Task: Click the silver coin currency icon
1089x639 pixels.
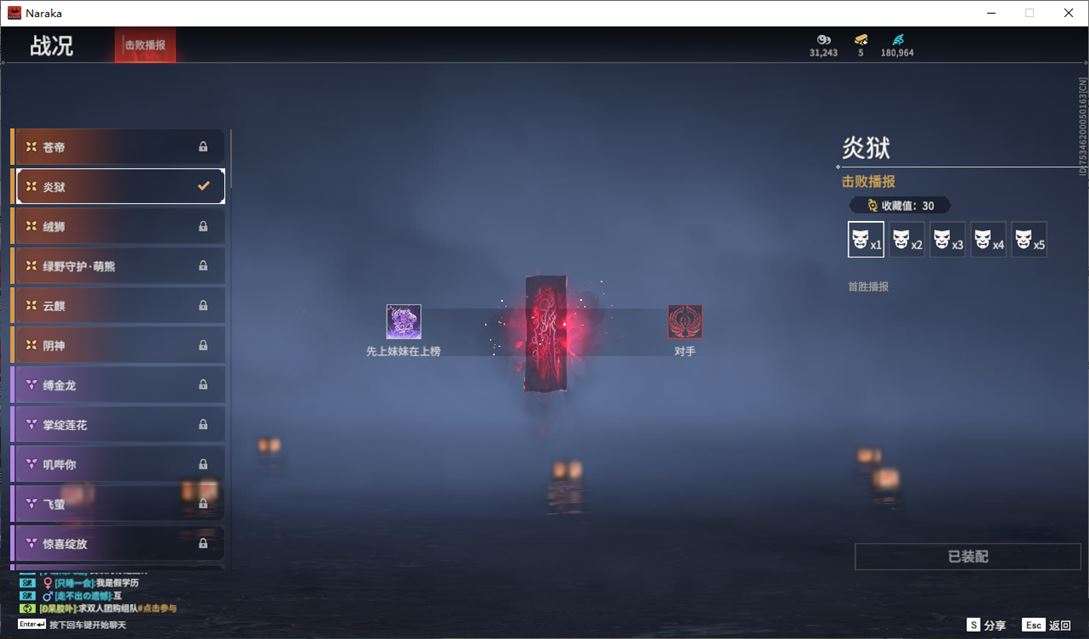Action: pos(824,40)
